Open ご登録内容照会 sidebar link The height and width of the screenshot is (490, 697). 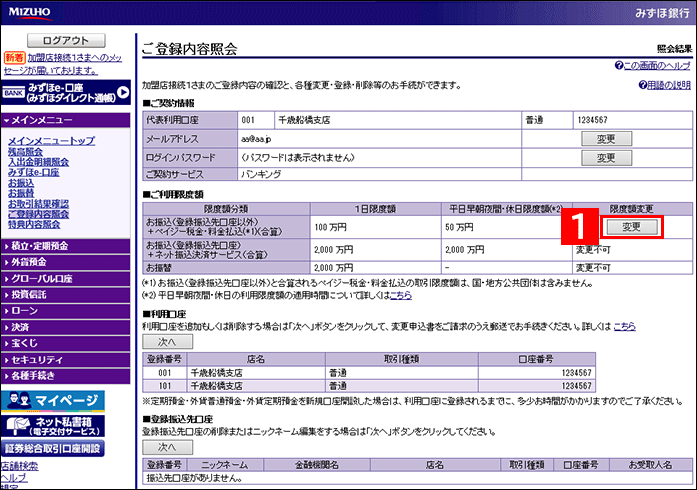tap(38, 214)
